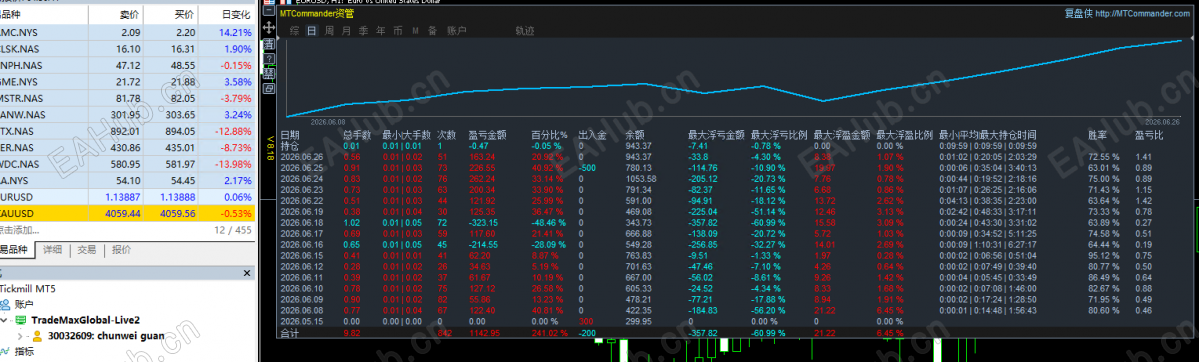Select Tickmill MT5 in the Navigator
This screenshot has height=362, width=1199.
(28, 289)
